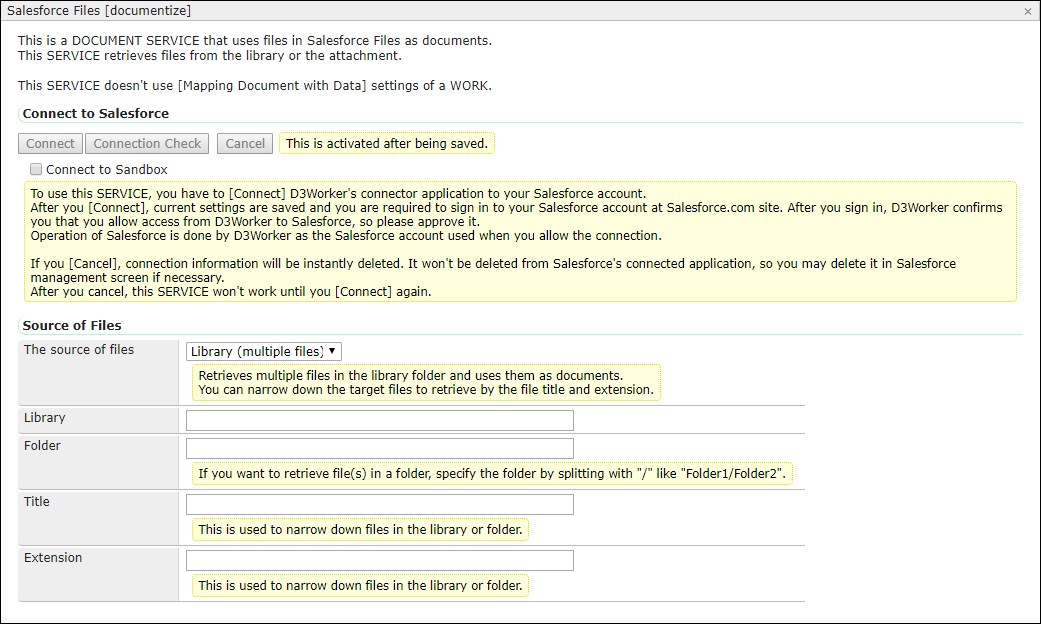Focus the Library text field

380,420
